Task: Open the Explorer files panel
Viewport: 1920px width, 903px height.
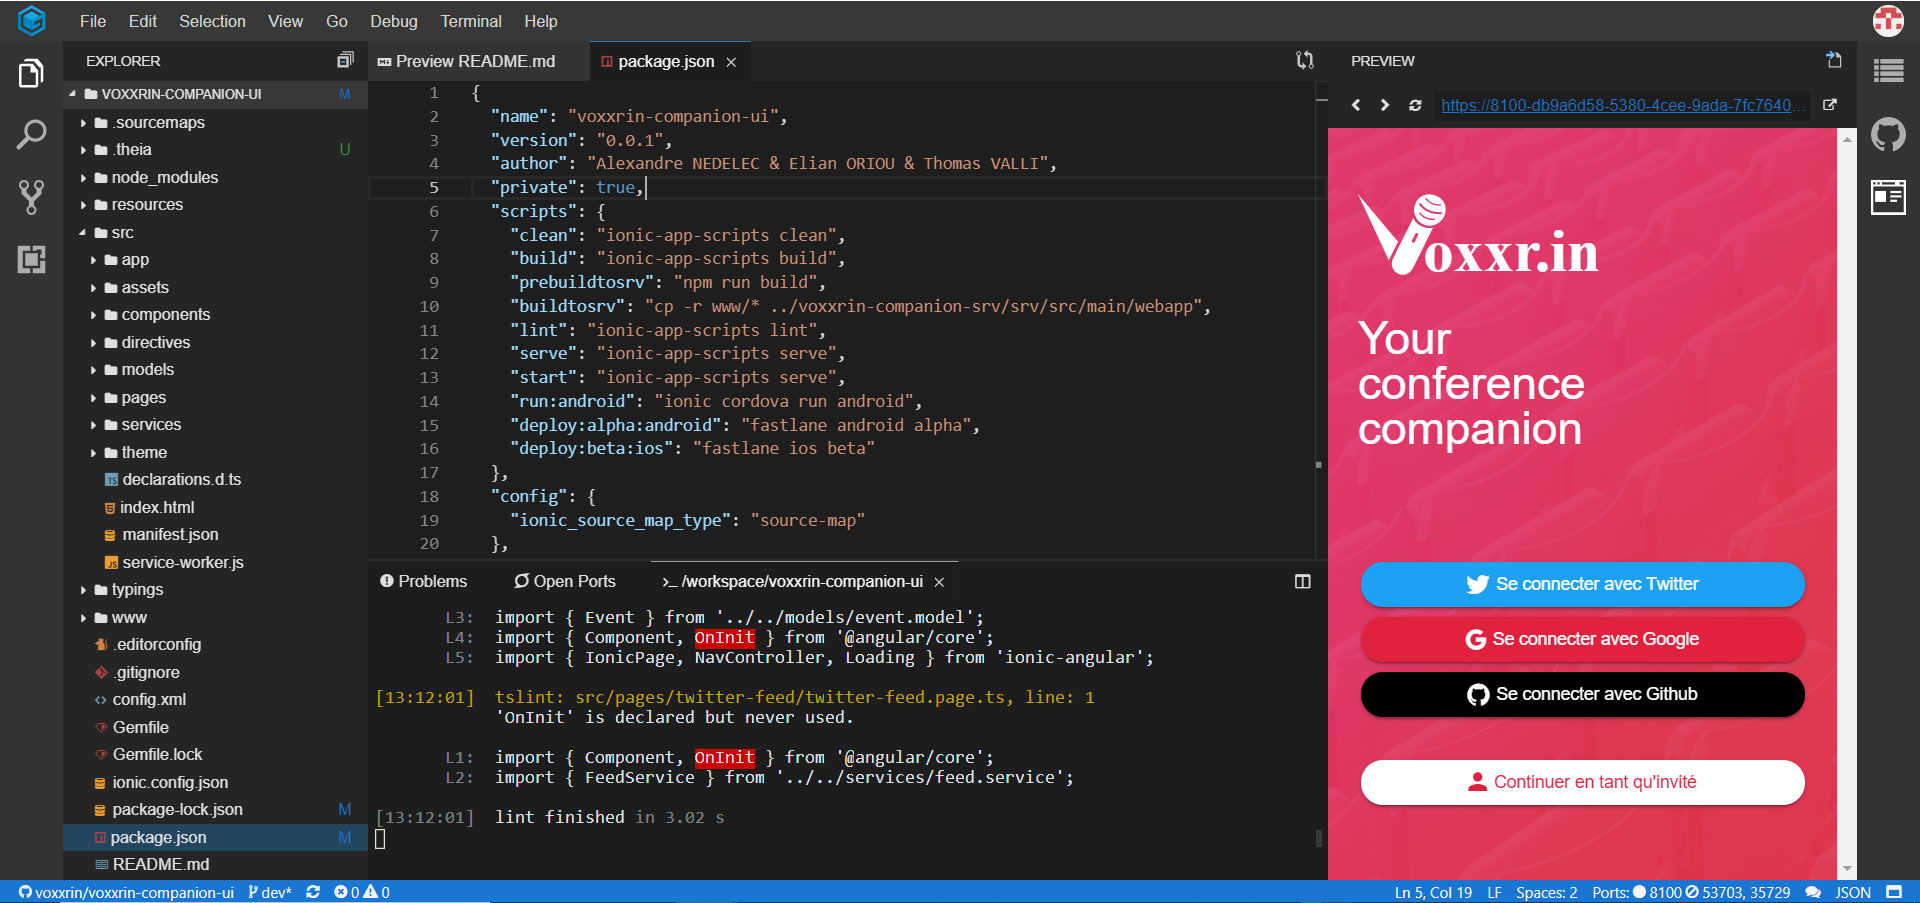Action: pyautogui.click(x=32, y=72)
